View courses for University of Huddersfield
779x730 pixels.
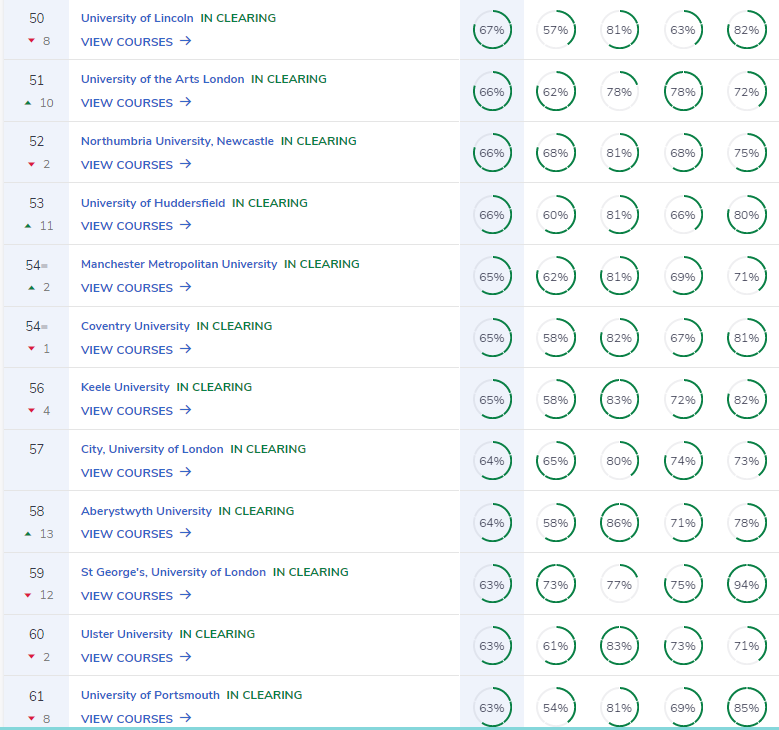(x=136, y=226)
